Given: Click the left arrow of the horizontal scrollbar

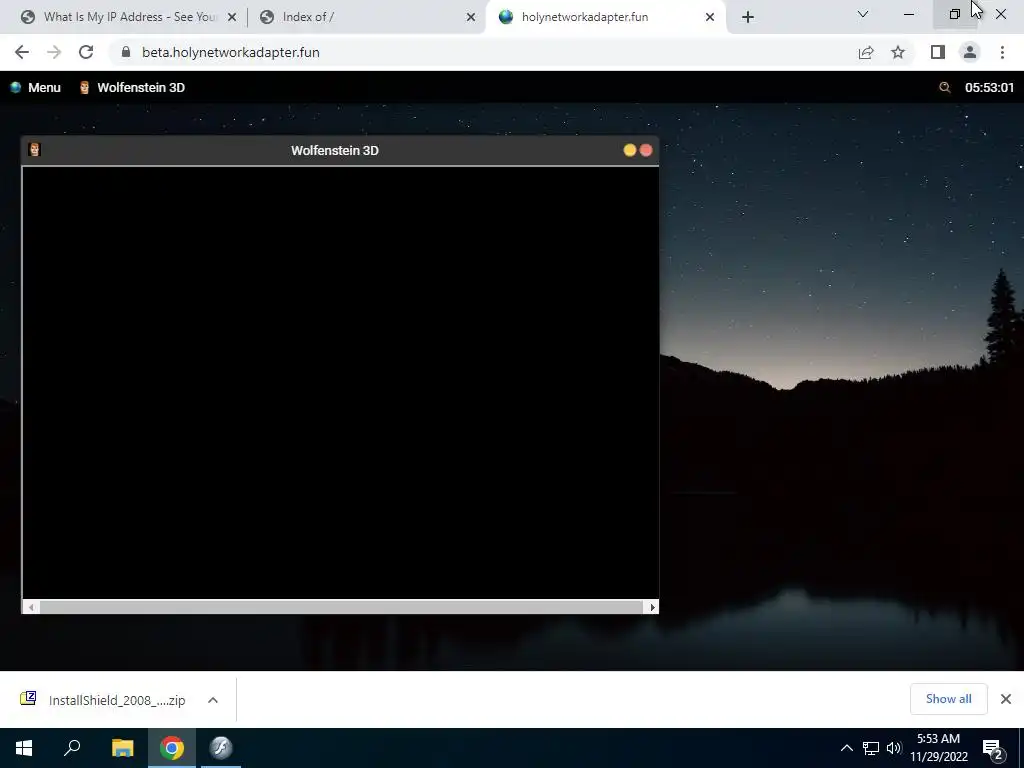Looking at the screenshot, I should click(31, 607).
